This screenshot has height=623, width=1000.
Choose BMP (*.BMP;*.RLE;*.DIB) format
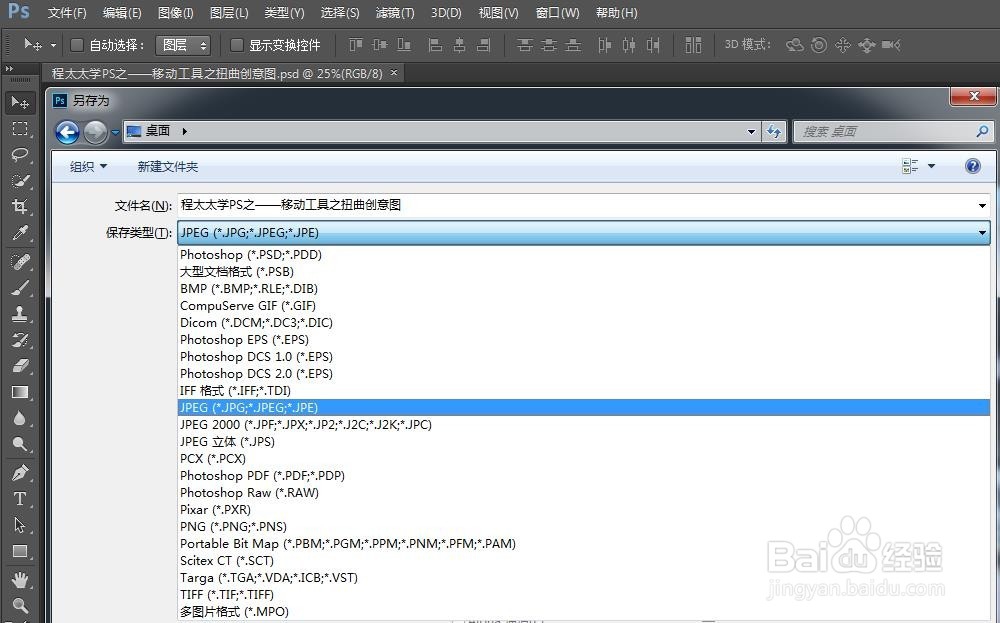pos(584,288)
